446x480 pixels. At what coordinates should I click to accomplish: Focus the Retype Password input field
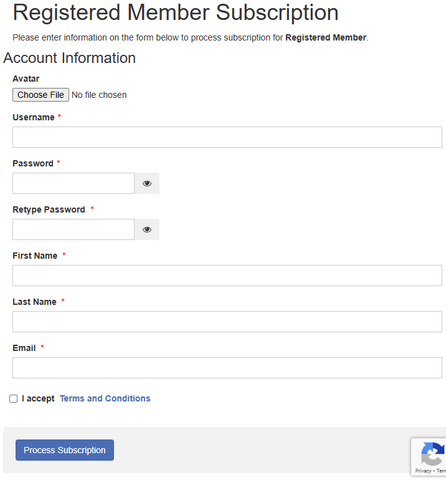click(x=73, y=230)
